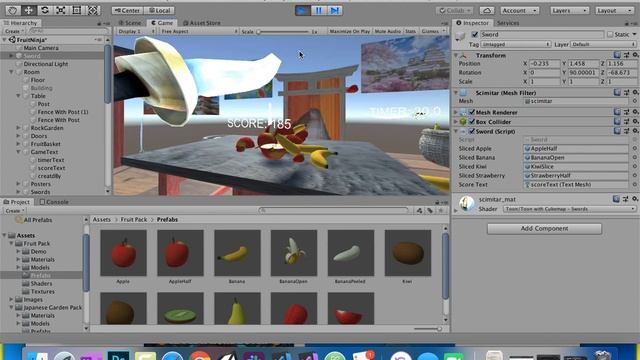Open the Collab dropdown
Image resolution: width=640 pixels, height=360 pixels.
pyautogui.click(x=454, y=10)
